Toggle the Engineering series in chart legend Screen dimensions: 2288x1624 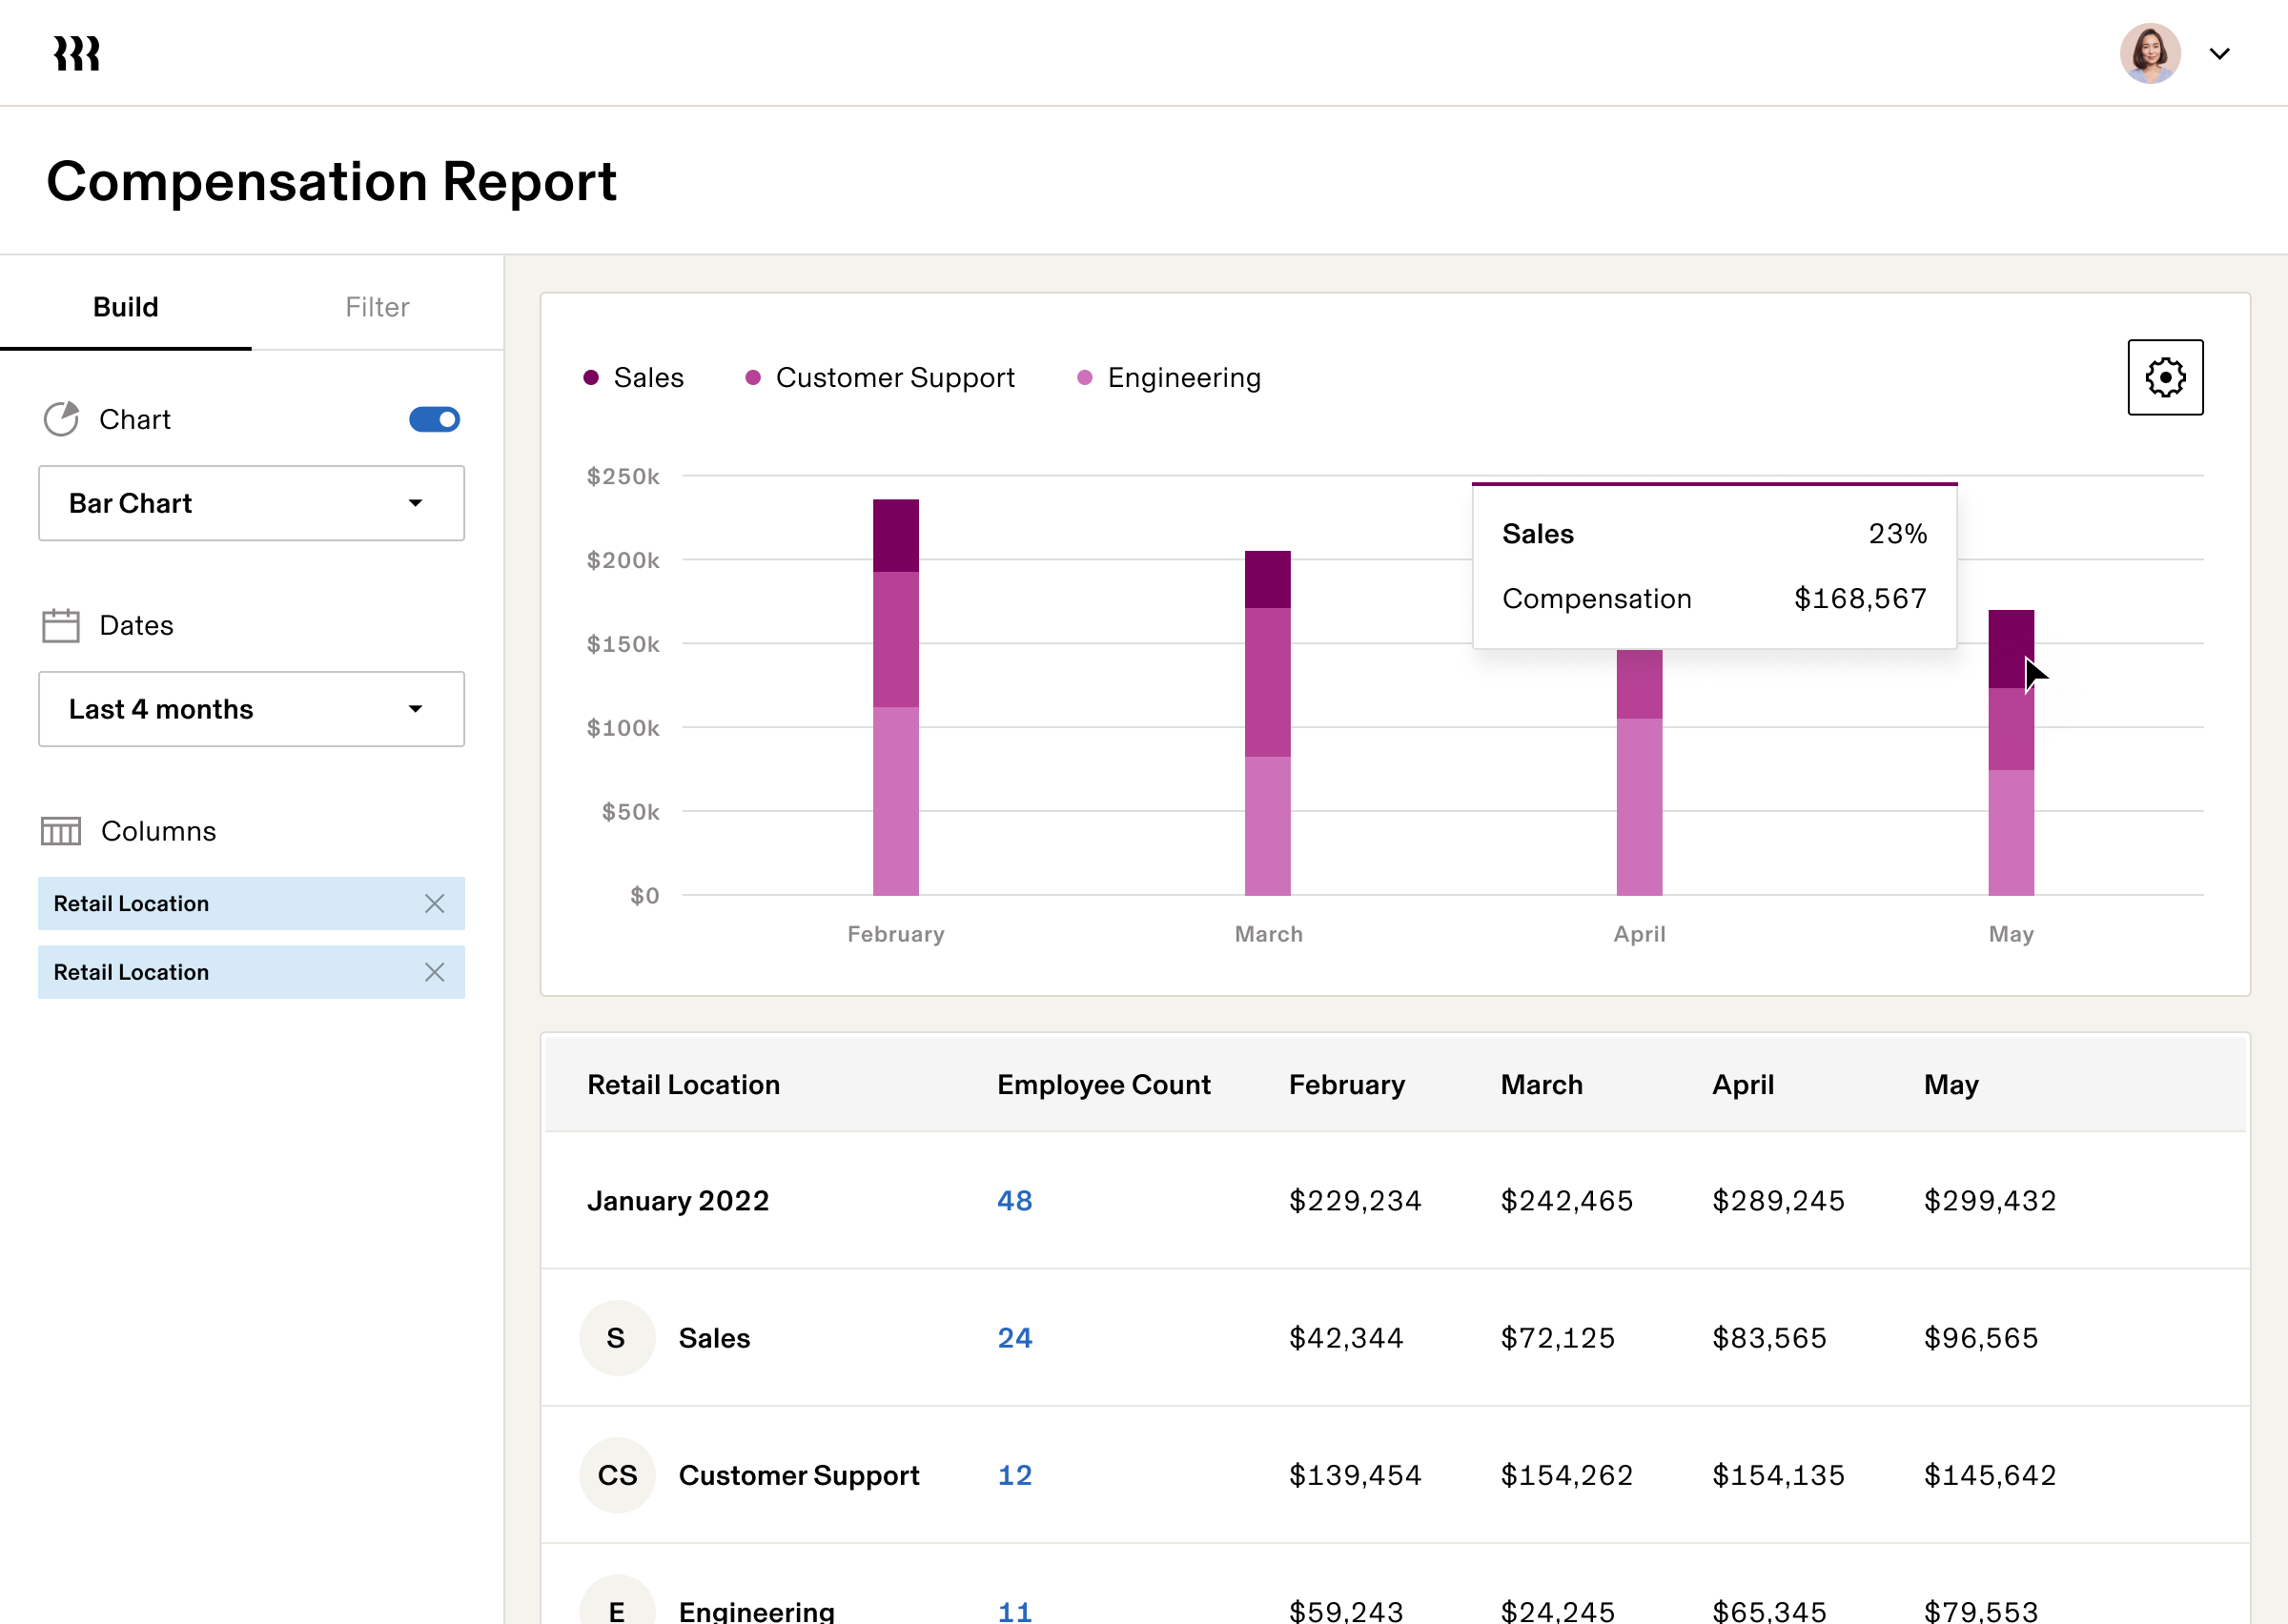(1167, 377)
